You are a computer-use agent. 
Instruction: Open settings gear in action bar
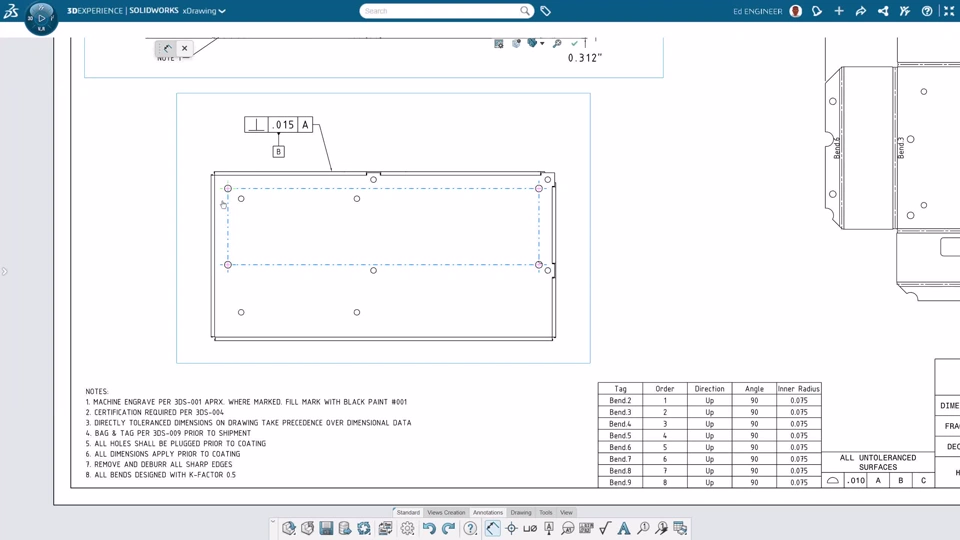(x=408, y=528)
